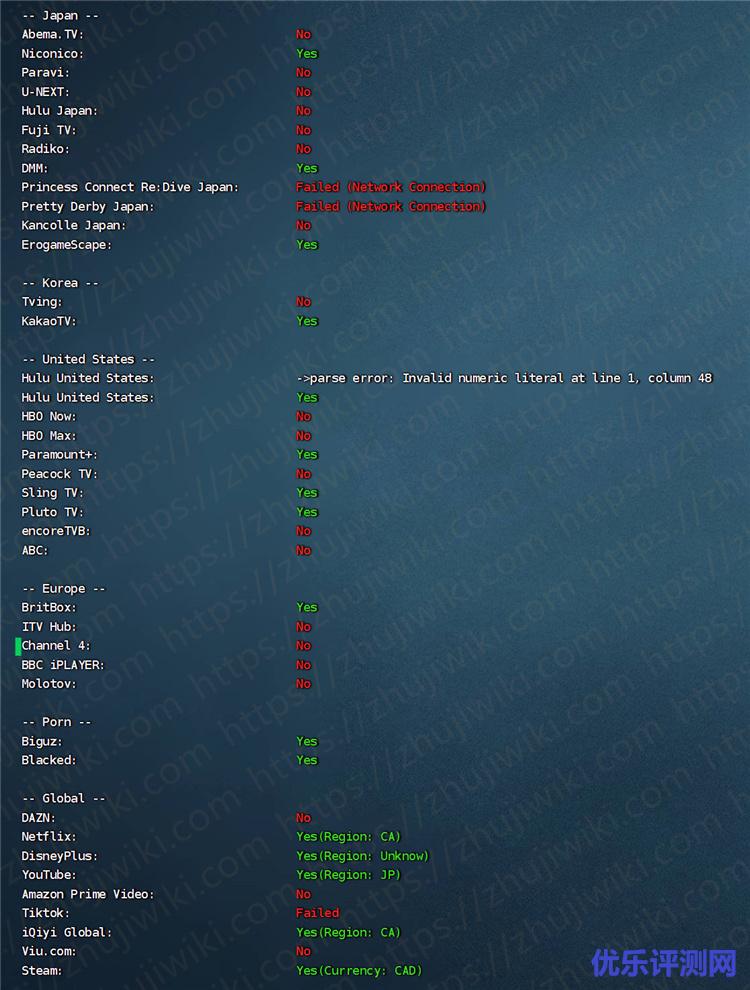The height and width of the screenshot is (990, 750).
Task: Click the green cursor block before Channel 4
Action: 18,646
